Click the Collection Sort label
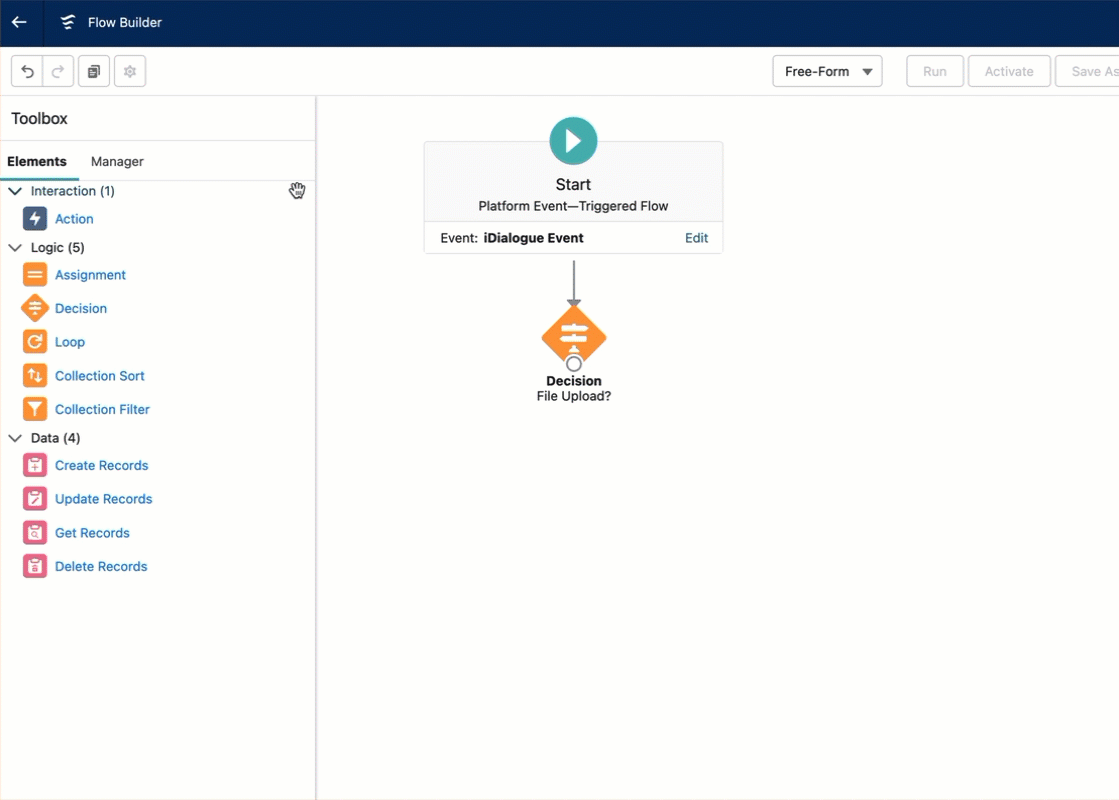 [x=100, y=375]
